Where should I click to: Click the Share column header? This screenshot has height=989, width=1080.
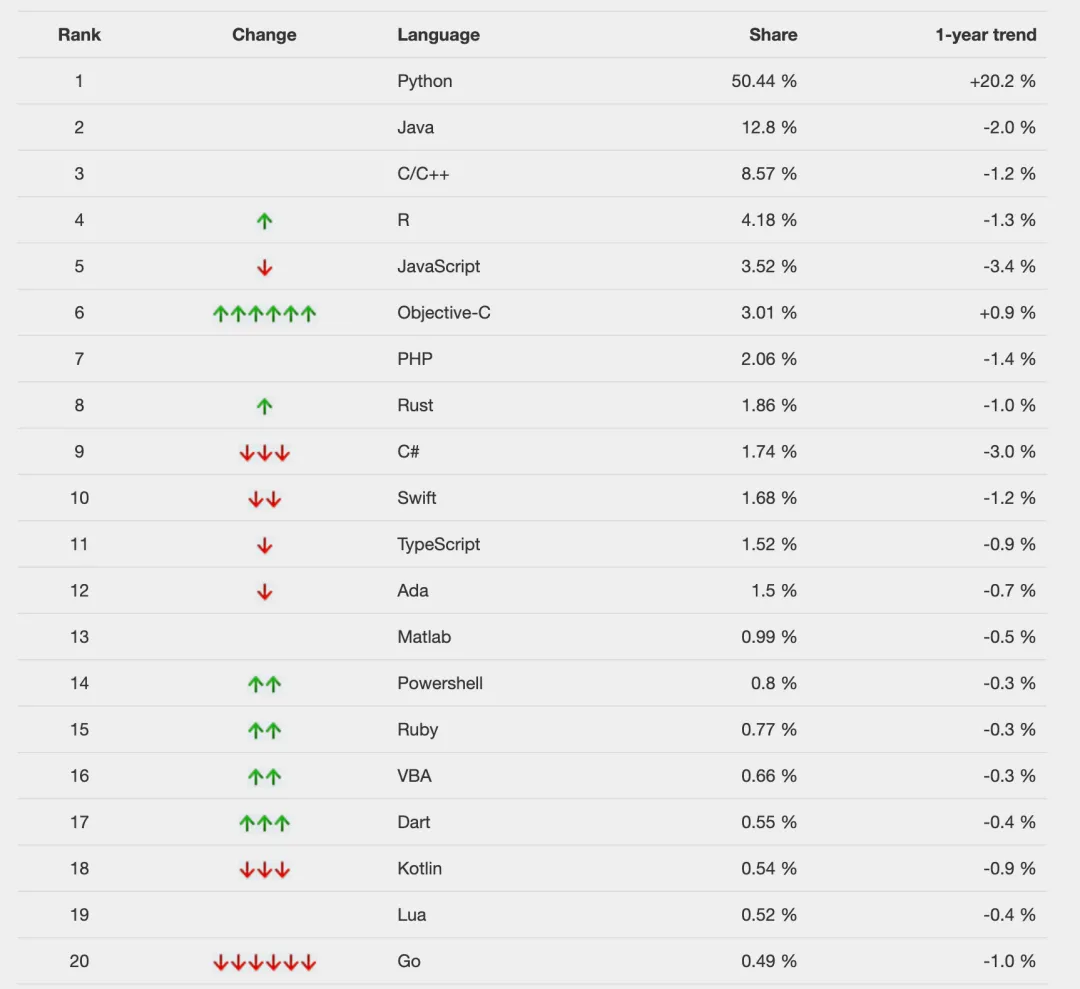773,34
